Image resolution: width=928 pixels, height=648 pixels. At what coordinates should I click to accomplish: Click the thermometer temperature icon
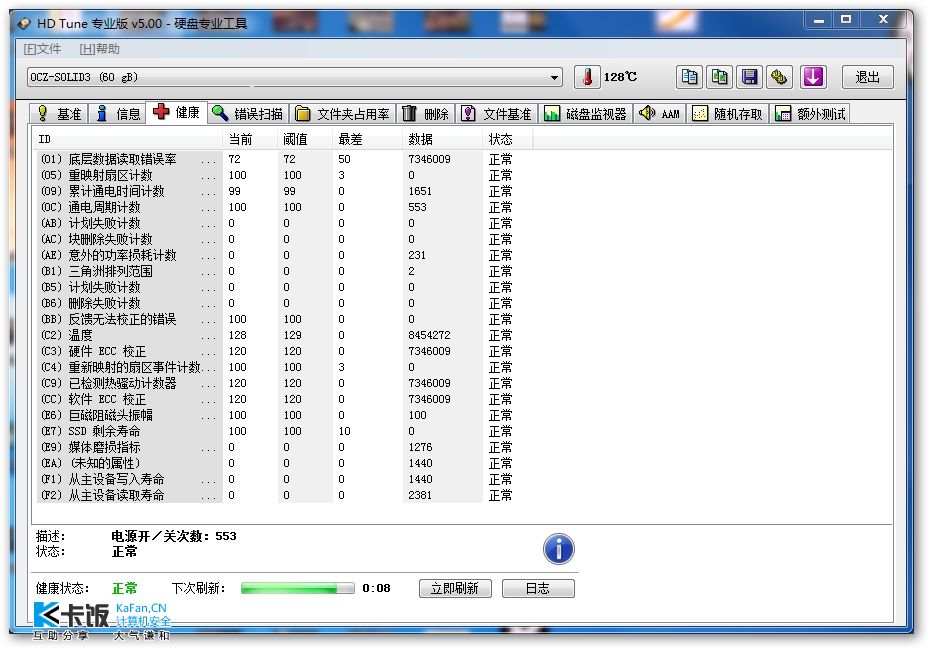587,77
